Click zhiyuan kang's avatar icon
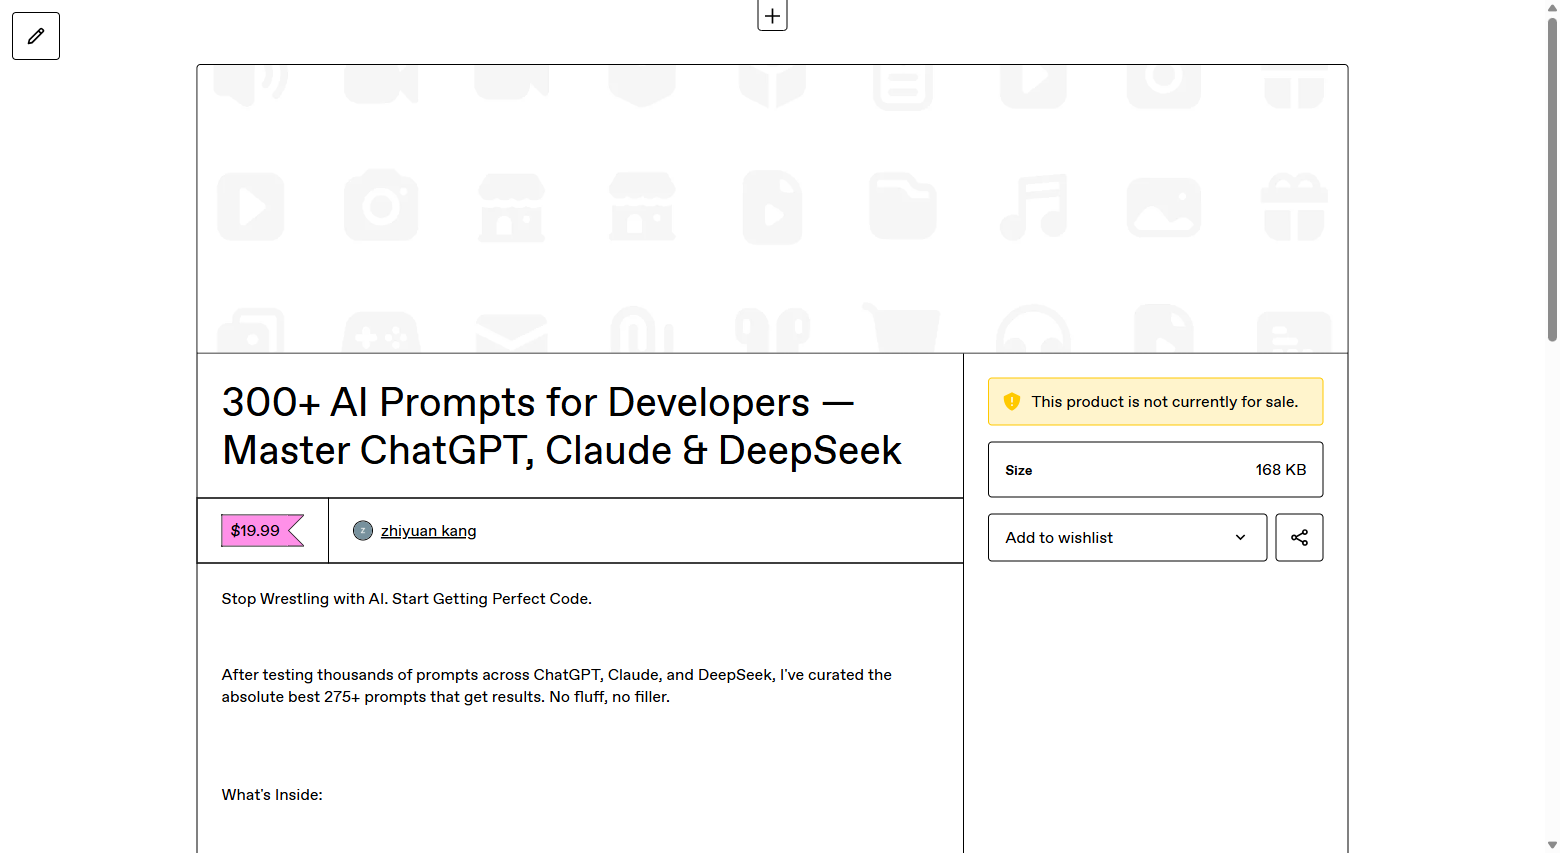1560x853 pixels. click(363, 531)
